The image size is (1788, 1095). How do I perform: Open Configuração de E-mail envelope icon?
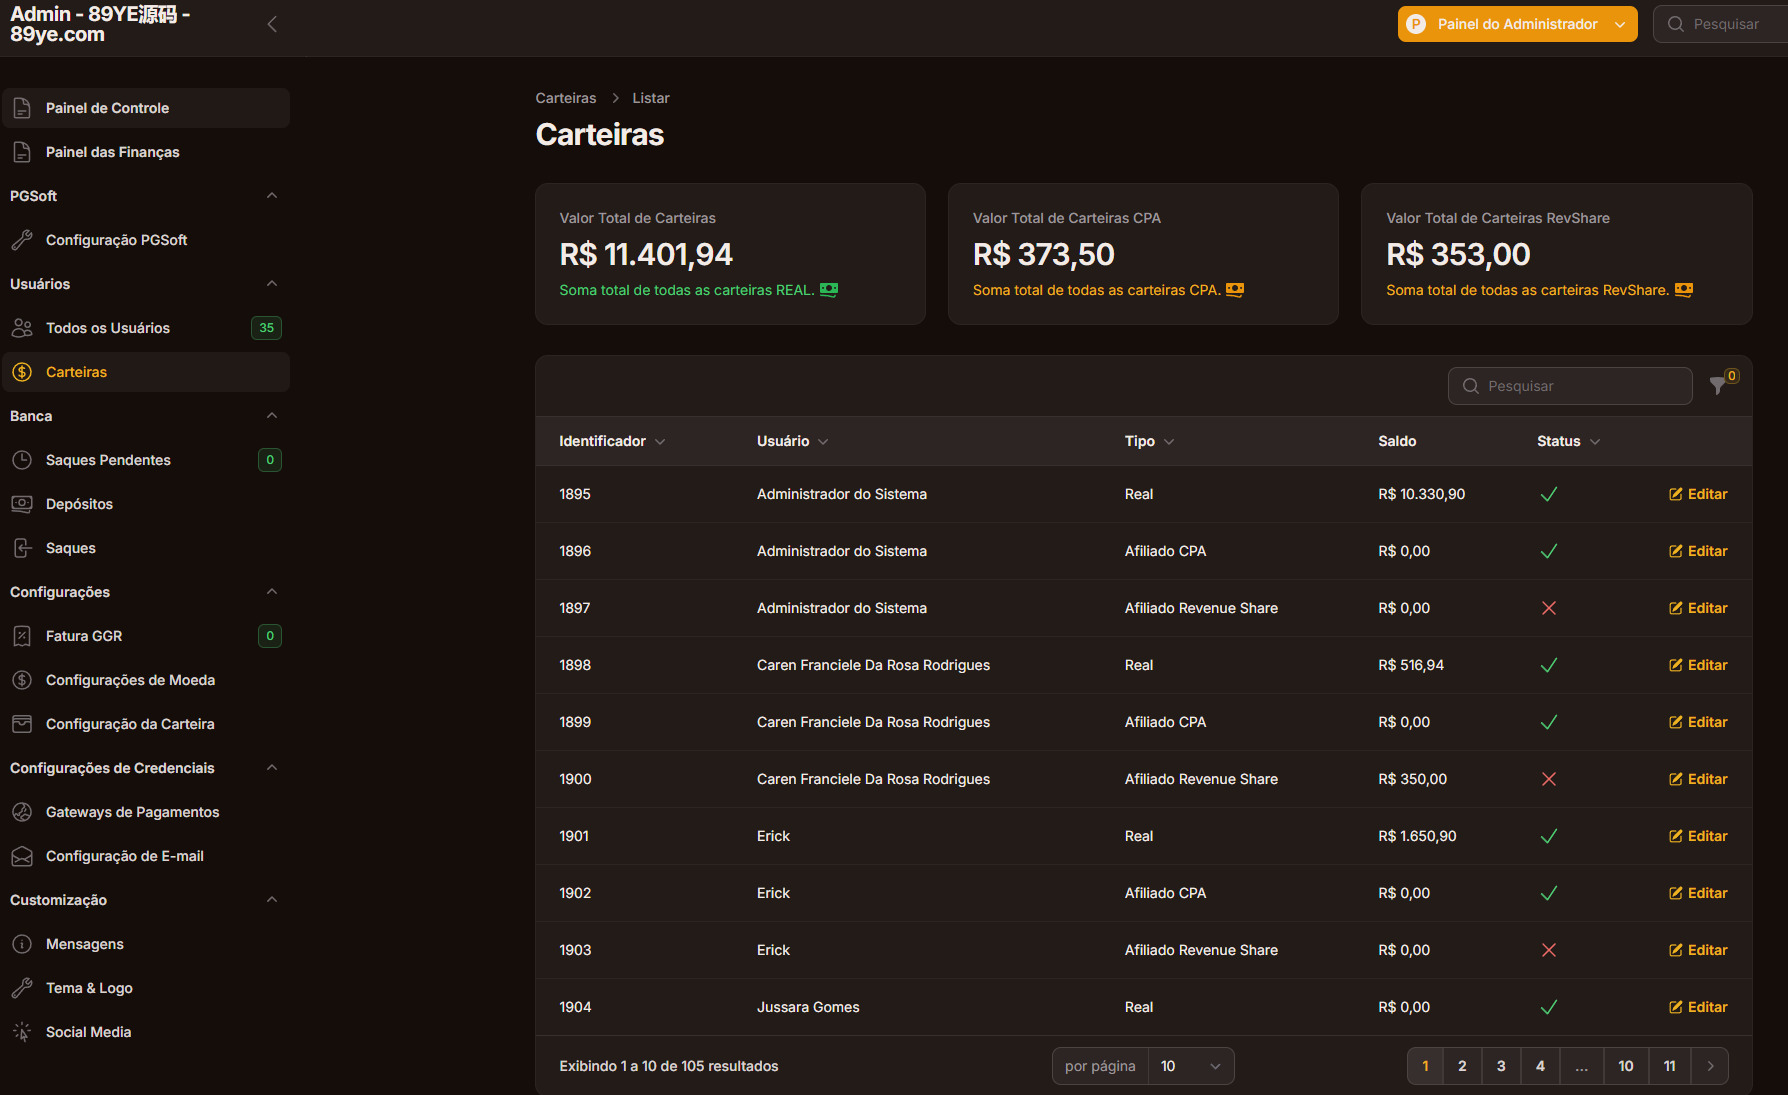[22, 856]
